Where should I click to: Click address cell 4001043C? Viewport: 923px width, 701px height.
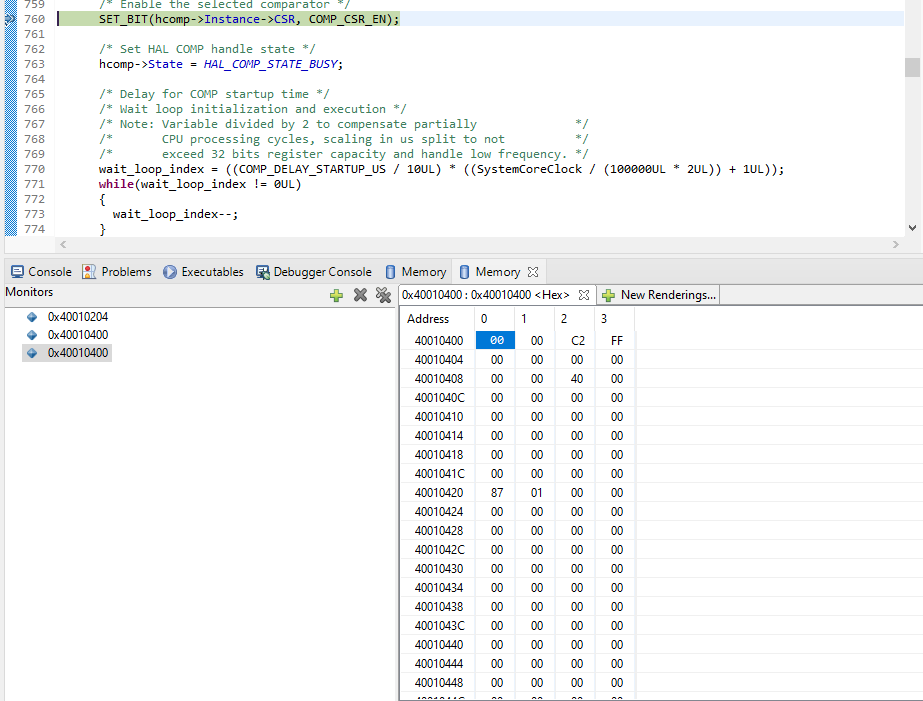[x=439, y=626]
